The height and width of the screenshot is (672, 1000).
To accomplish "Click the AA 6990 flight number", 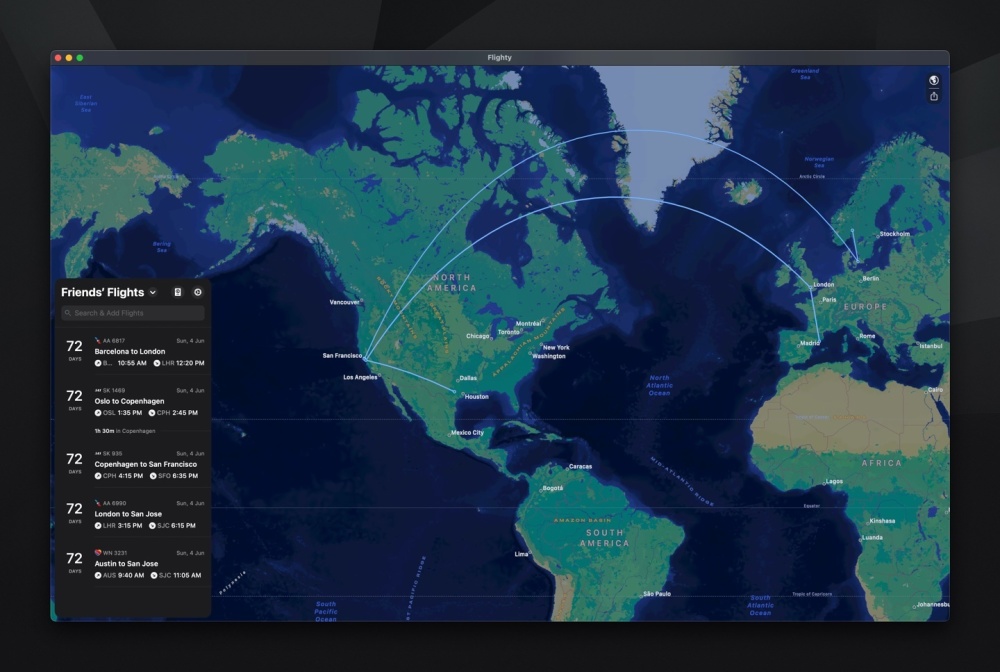I will 114,503.
